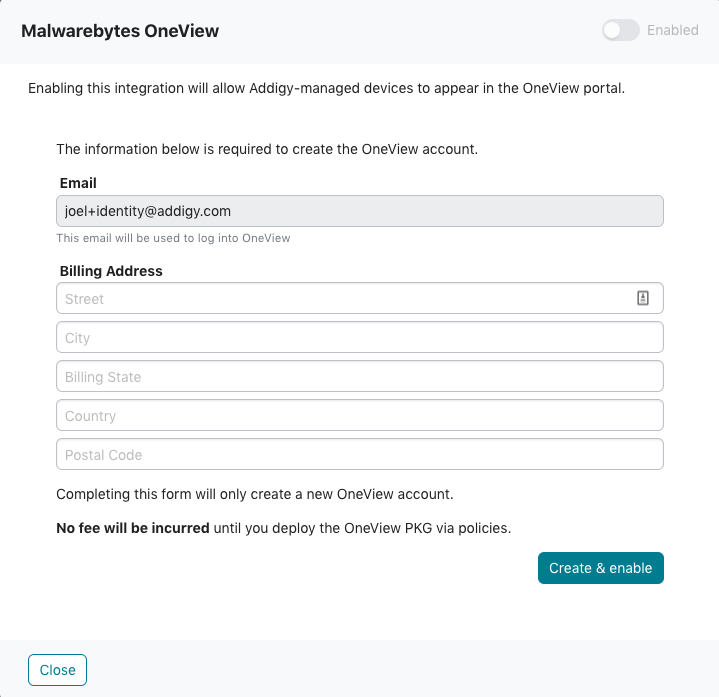
Task: Open contact autofill icon in Street field
Action: (x=643, y=298)
